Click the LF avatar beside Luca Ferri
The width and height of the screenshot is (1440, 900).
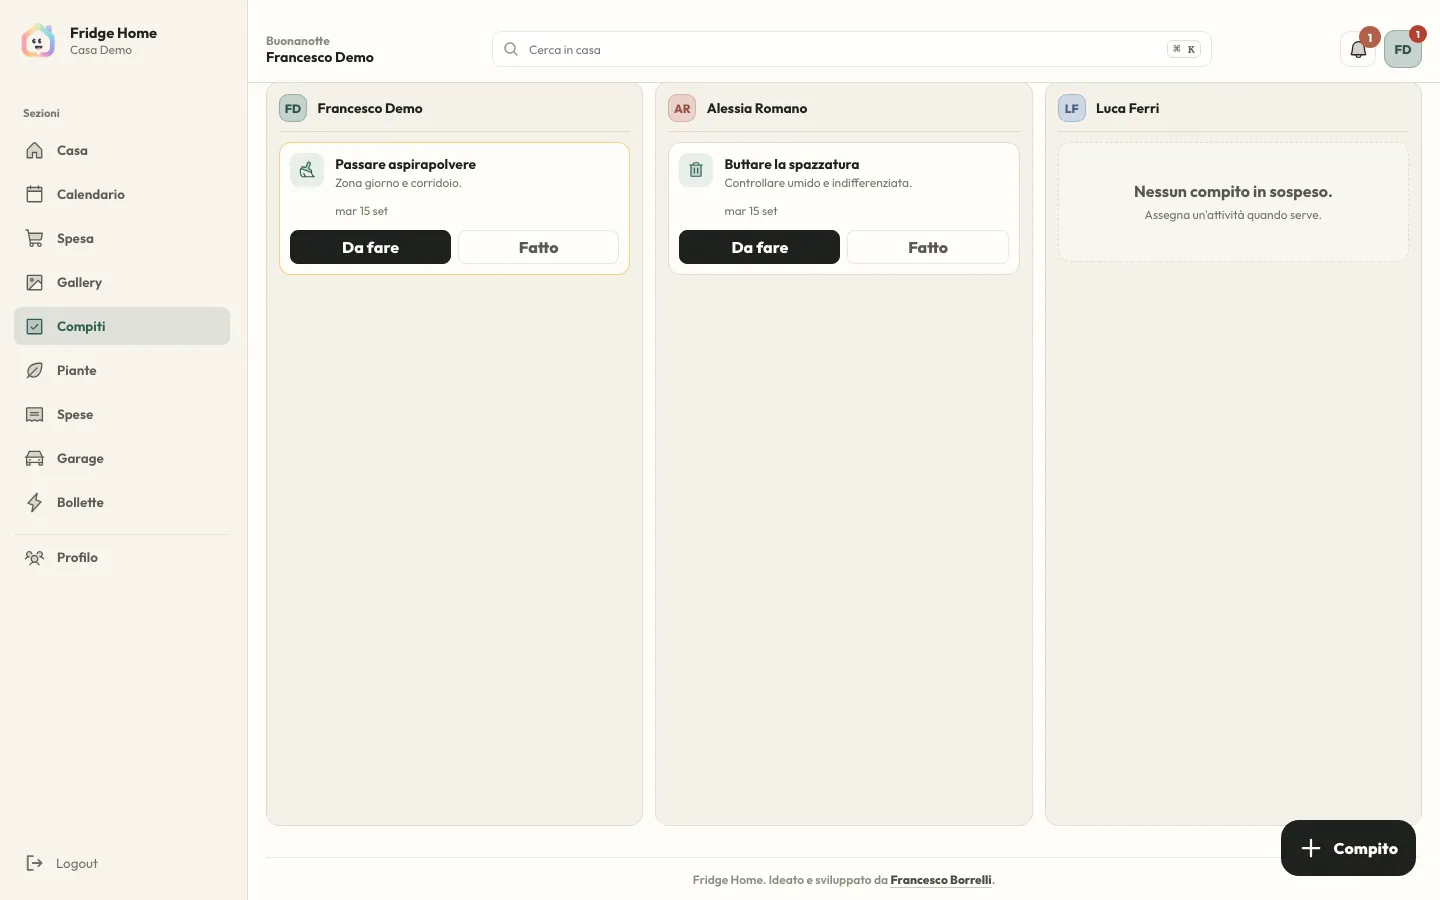click(1072, 108)
